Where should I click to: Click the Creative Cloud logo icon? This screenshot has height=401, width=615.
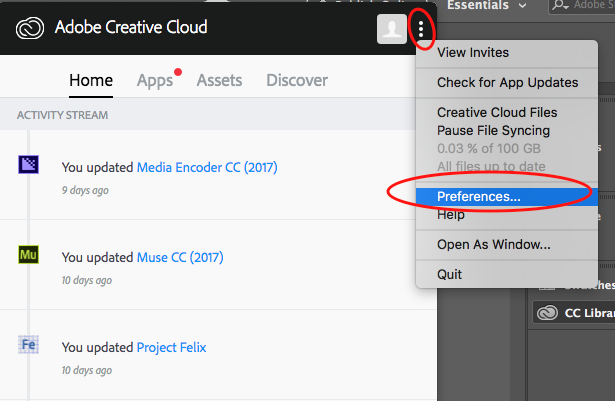tap(30, 27)
